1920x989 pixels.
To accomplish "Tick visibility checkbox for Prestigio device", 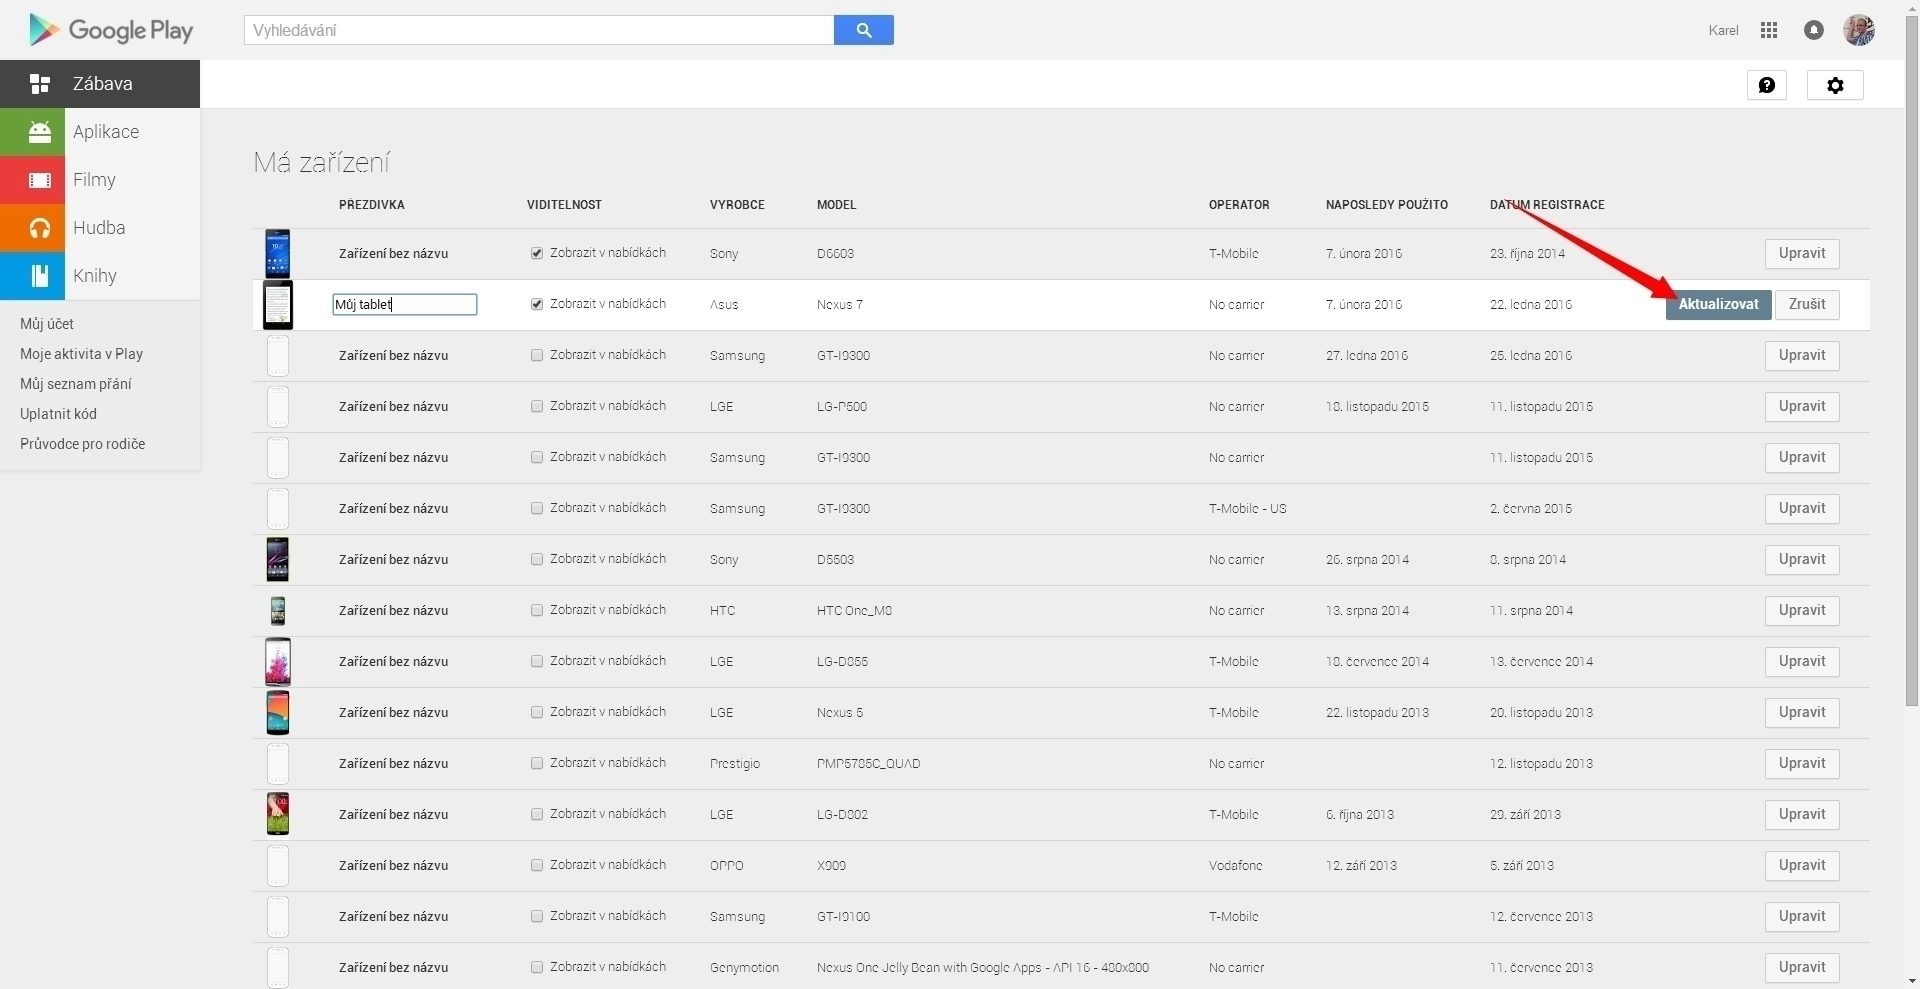I will [x=537, y=763].
